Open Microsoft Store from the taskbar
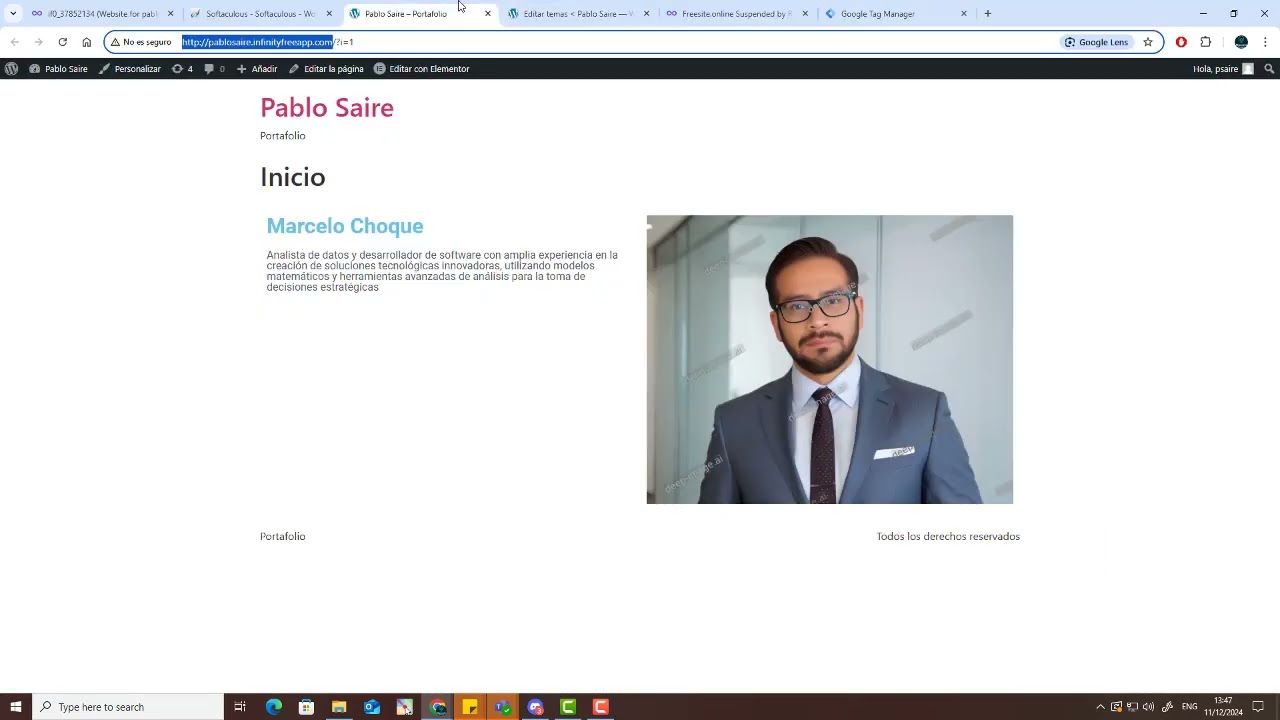Viewport: 1280px width, 720px height. [x=307, y=707]
